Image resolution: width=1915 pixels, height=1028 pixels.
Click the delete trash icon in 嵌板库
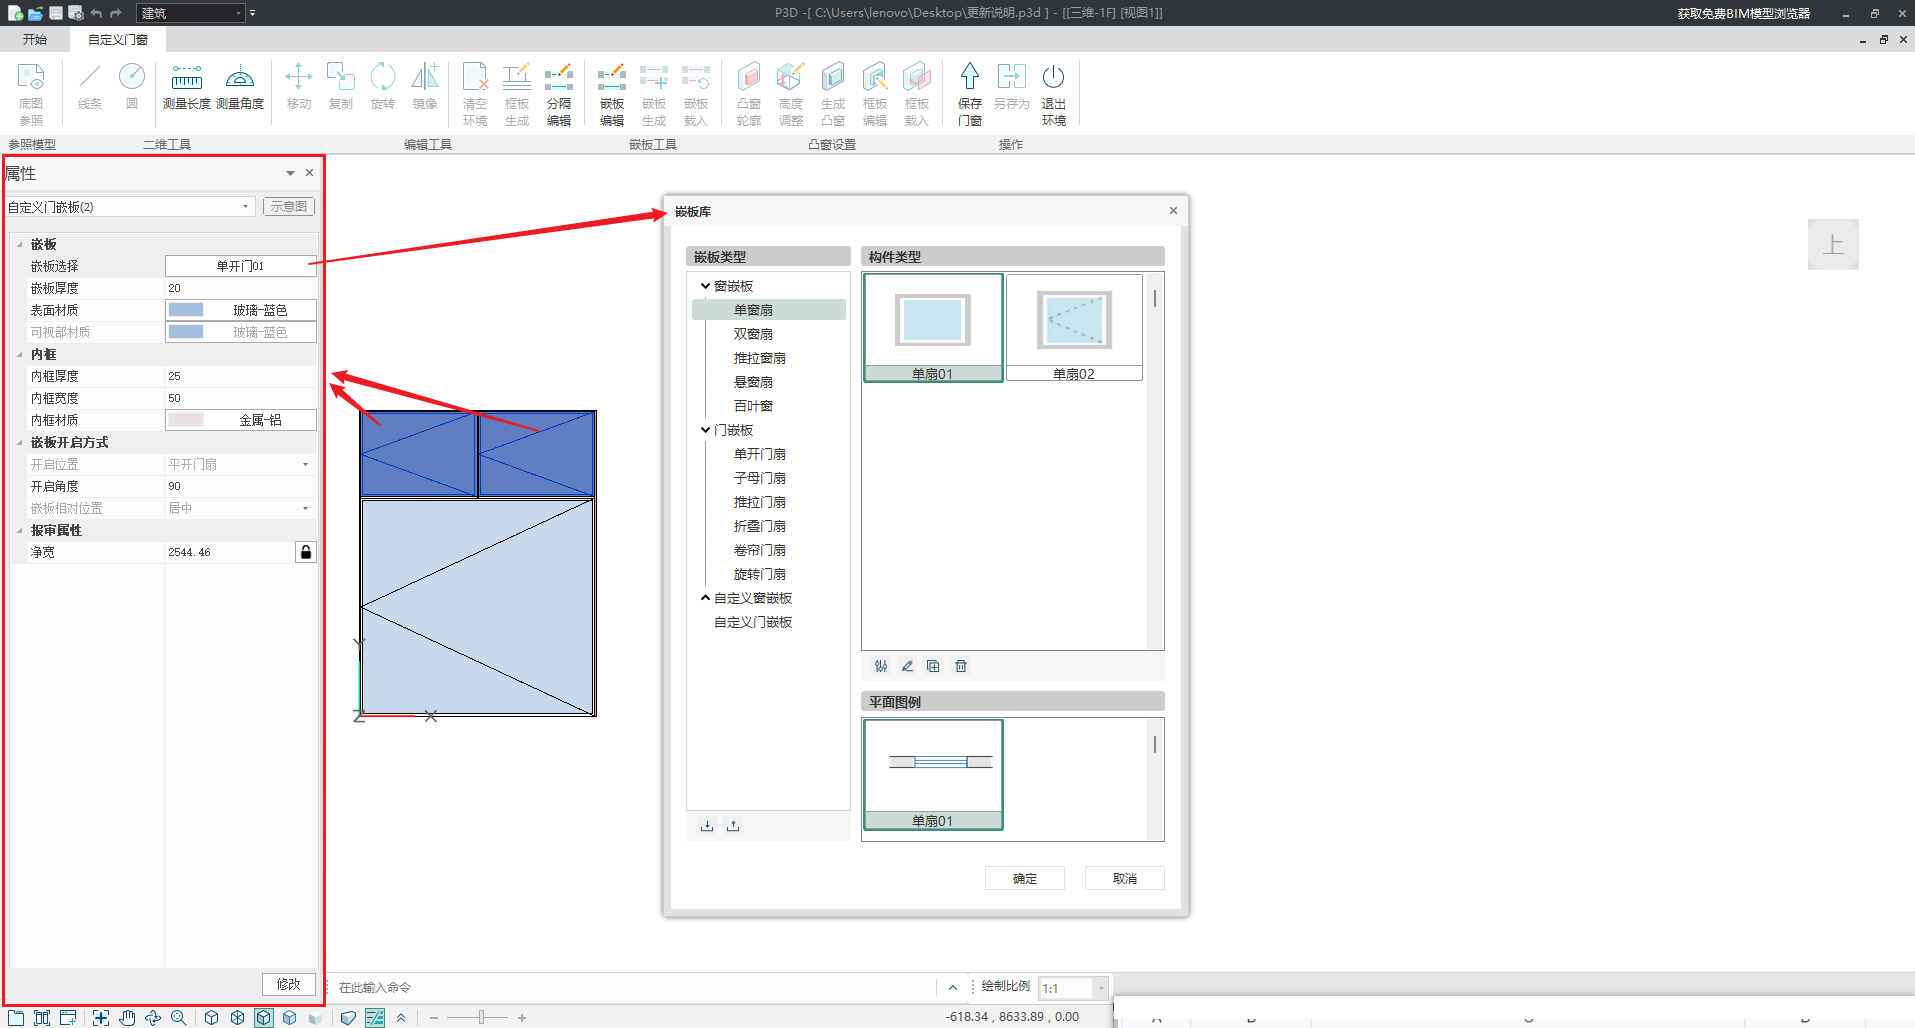click(961, 666)
